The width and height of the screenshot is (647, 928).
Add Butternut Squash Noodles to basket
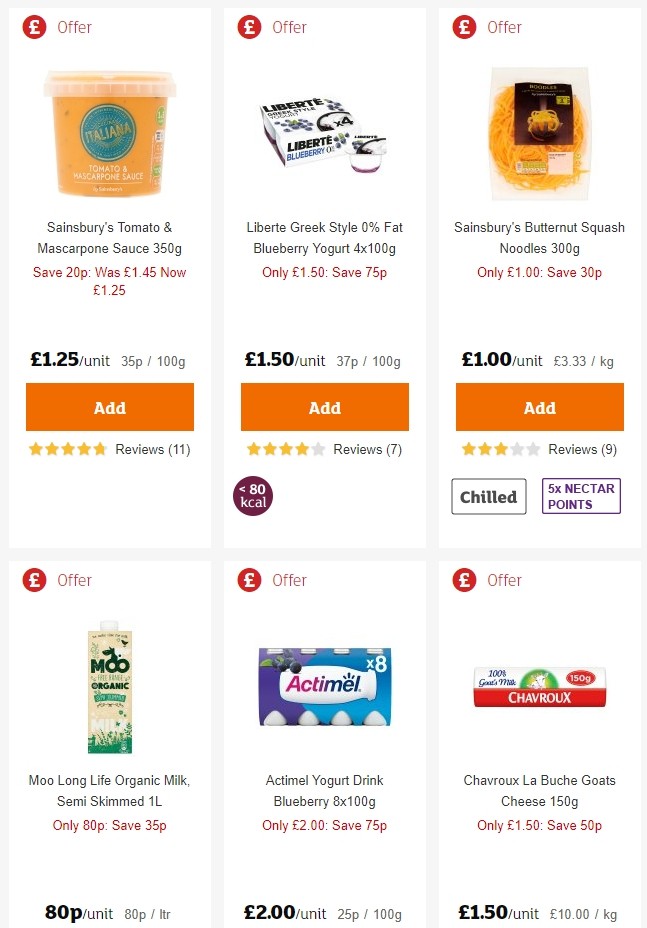tap(539, 407)
